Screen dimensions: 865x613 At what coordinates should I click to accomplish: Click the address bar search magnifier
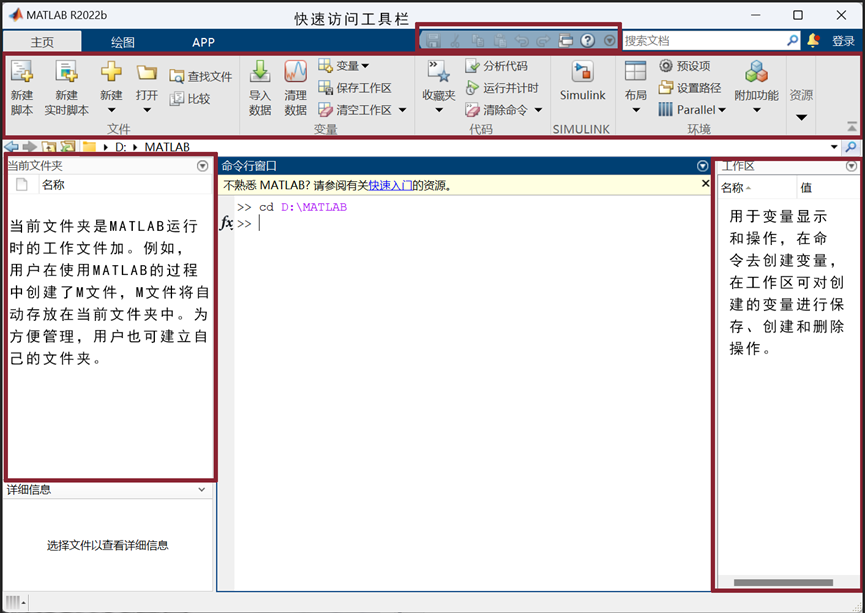pos(851,147)
